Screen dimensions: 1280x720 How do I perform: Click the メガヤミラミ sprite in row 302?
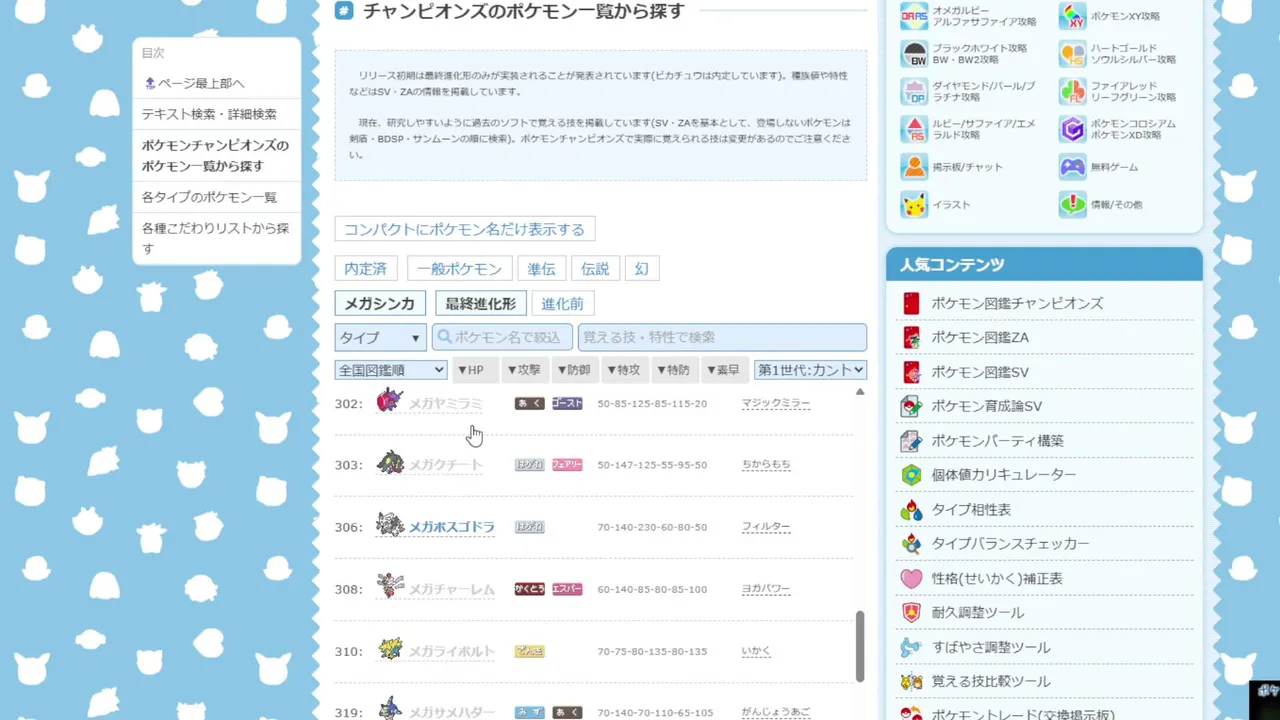click(x=389, y=401)
